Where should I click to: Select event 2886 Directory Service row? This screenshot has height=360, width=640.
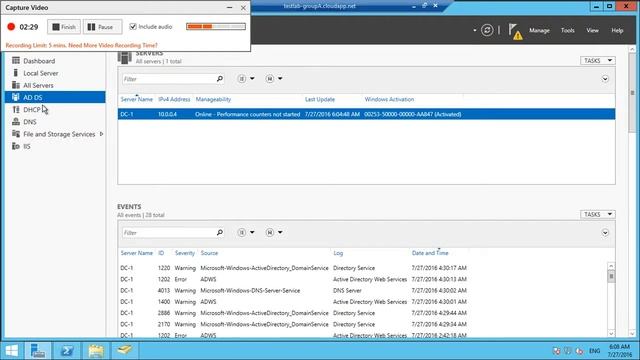tap(362, 313)
